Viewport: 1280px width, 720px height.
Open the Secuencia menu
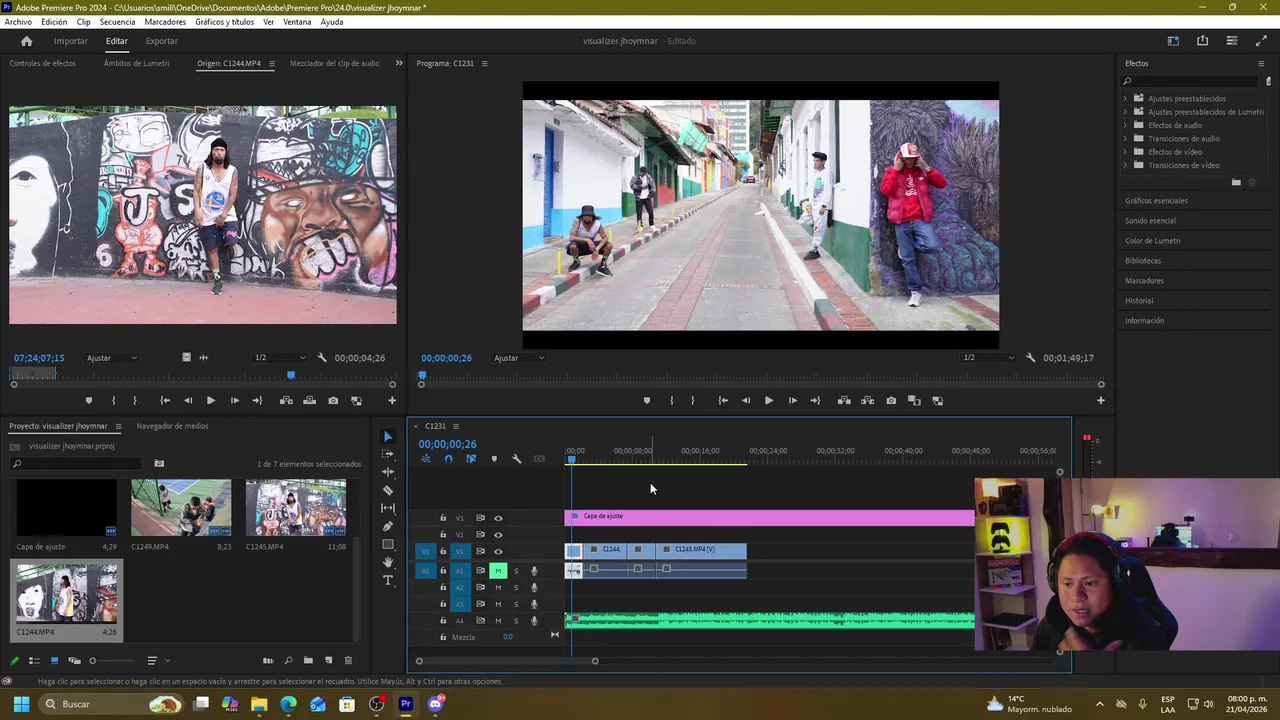117,22
